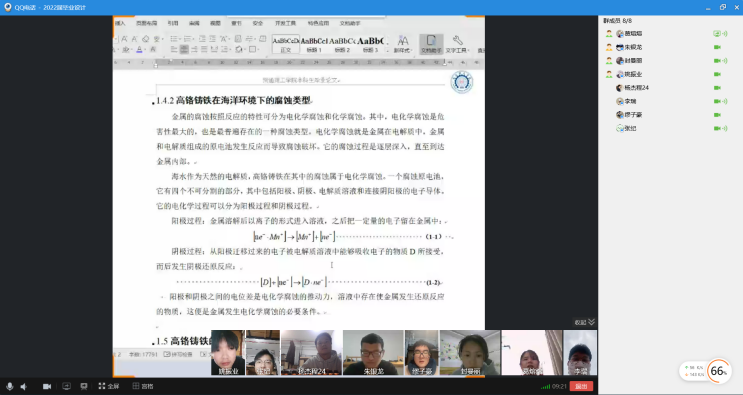Viewport: 743px width, 395px height.
Task: Mute the microphone in the call toolbar
Action: [9, 386]
